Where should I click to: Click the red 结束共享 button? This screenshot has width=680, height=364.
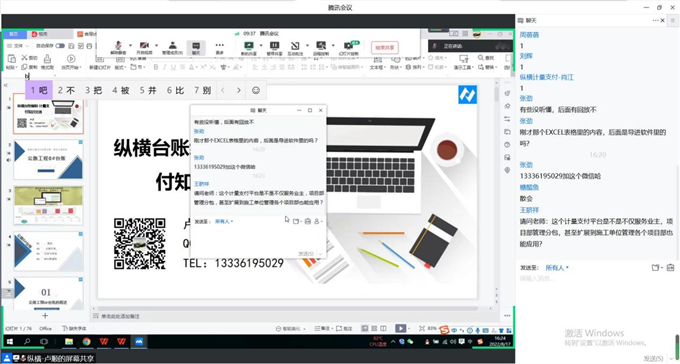pyautogui.click(x=385, y=48)
